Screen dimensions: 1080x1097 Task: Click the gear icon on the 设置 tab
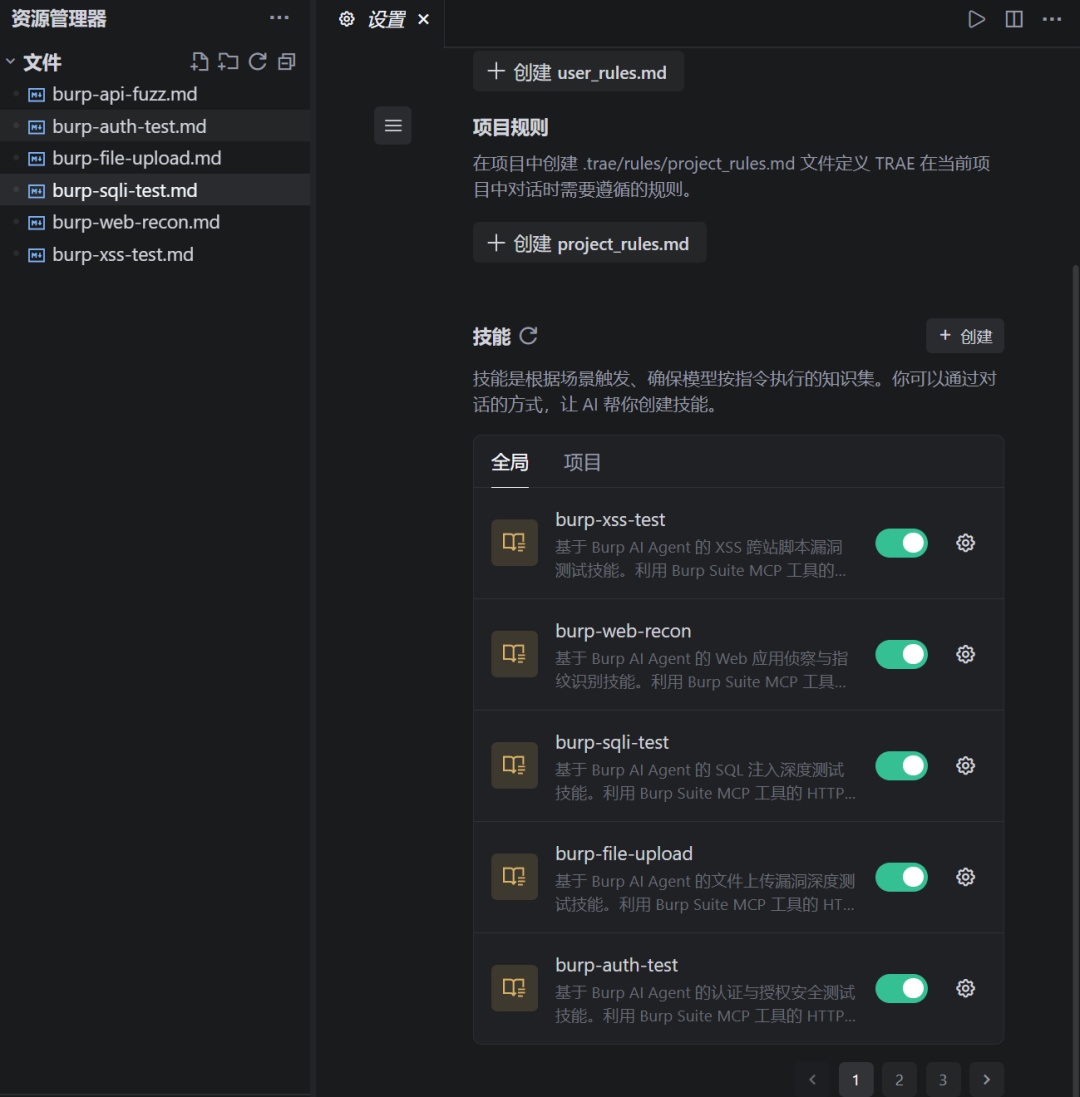point(346,19)
